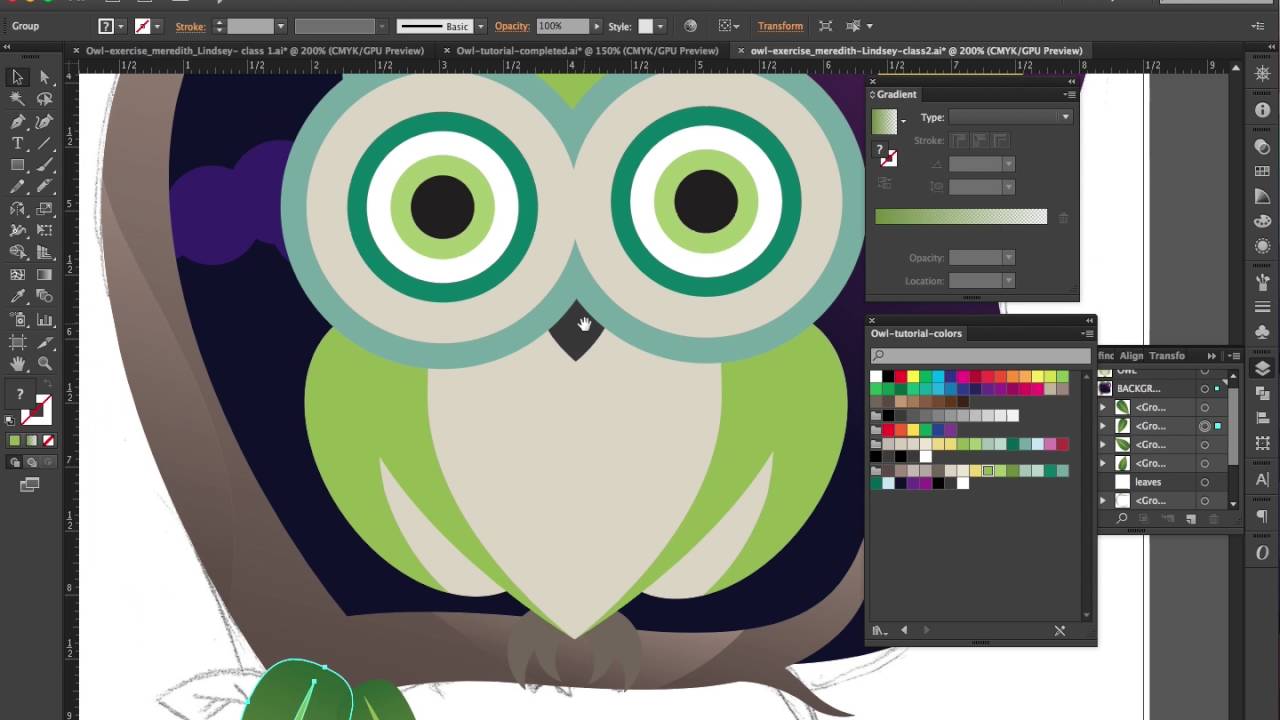The width and height of the screenshot is (1280, 720).
Task: Open stroke weight dropdown in control bar
Action: pyautogui.click(x=280, y=26)
